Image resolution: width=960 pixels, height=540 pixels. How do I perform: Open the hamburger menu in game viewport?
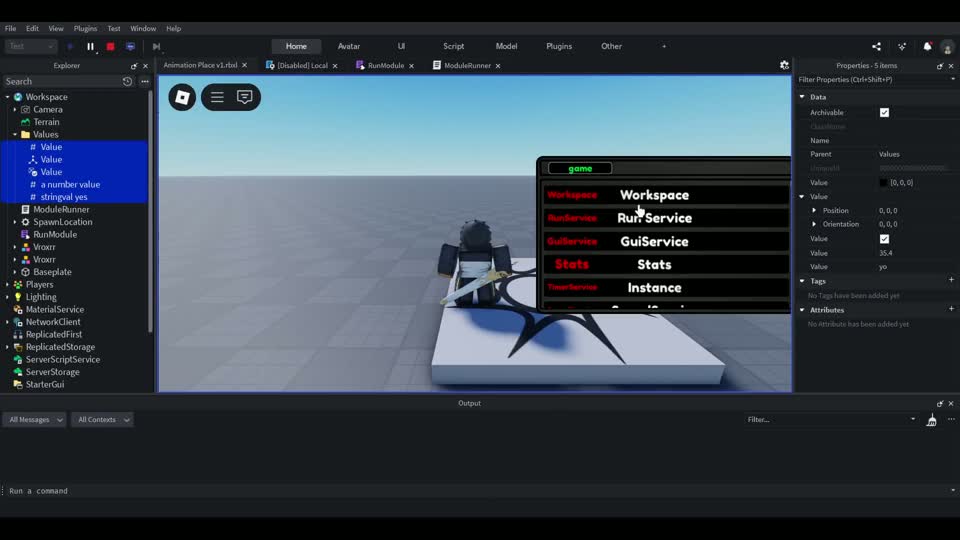click(217, 97)
